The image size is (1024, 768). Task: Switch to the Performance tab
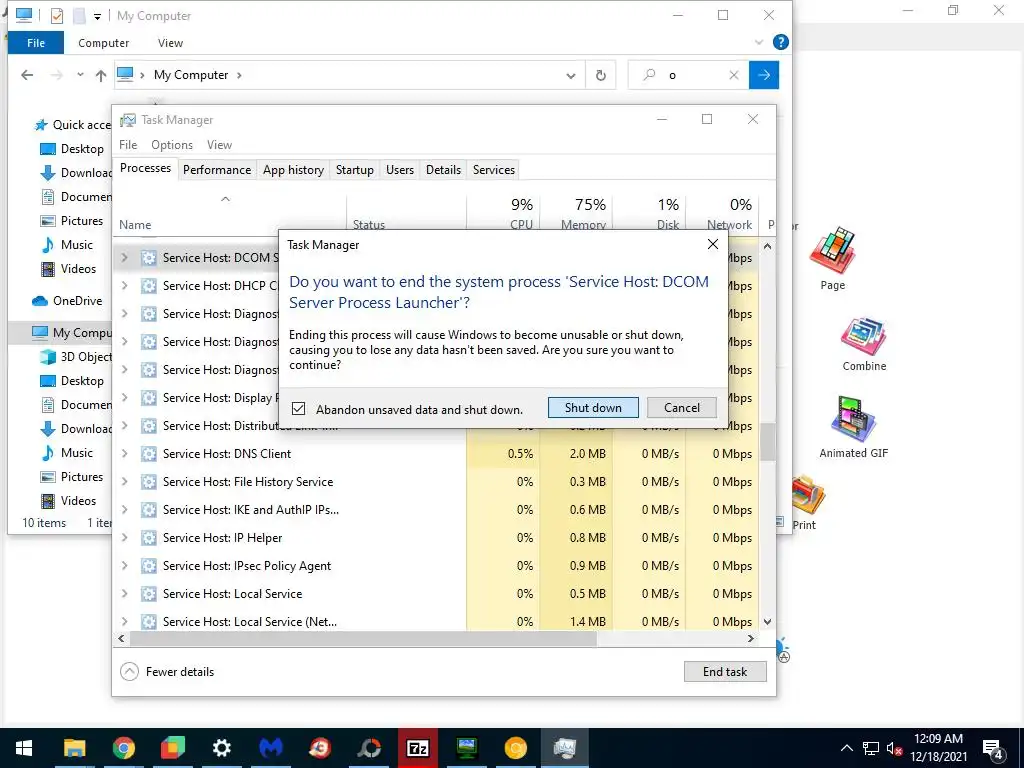217,170
